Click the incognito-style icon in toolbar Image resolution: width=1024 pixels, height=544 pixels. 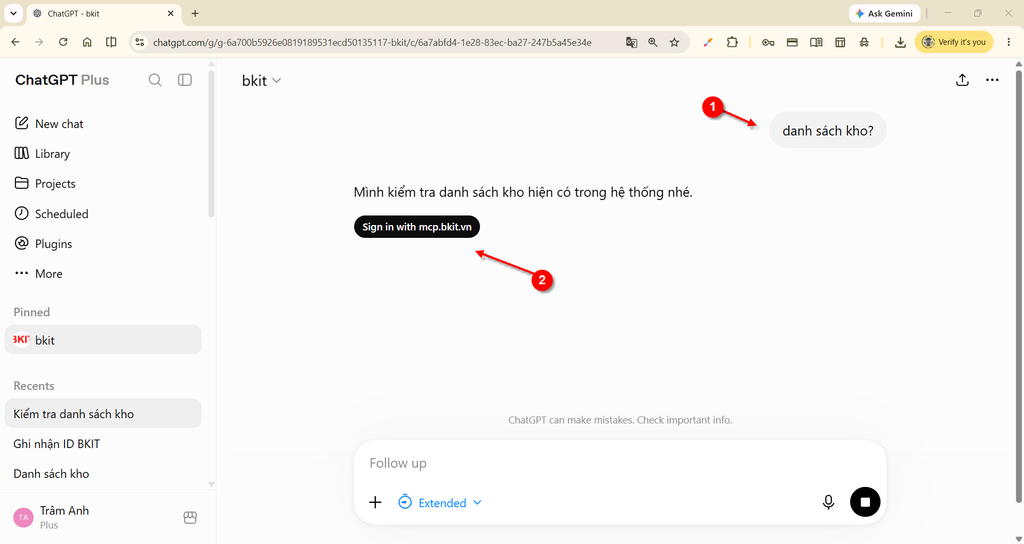pyautogui.click(x=864, y=42)
